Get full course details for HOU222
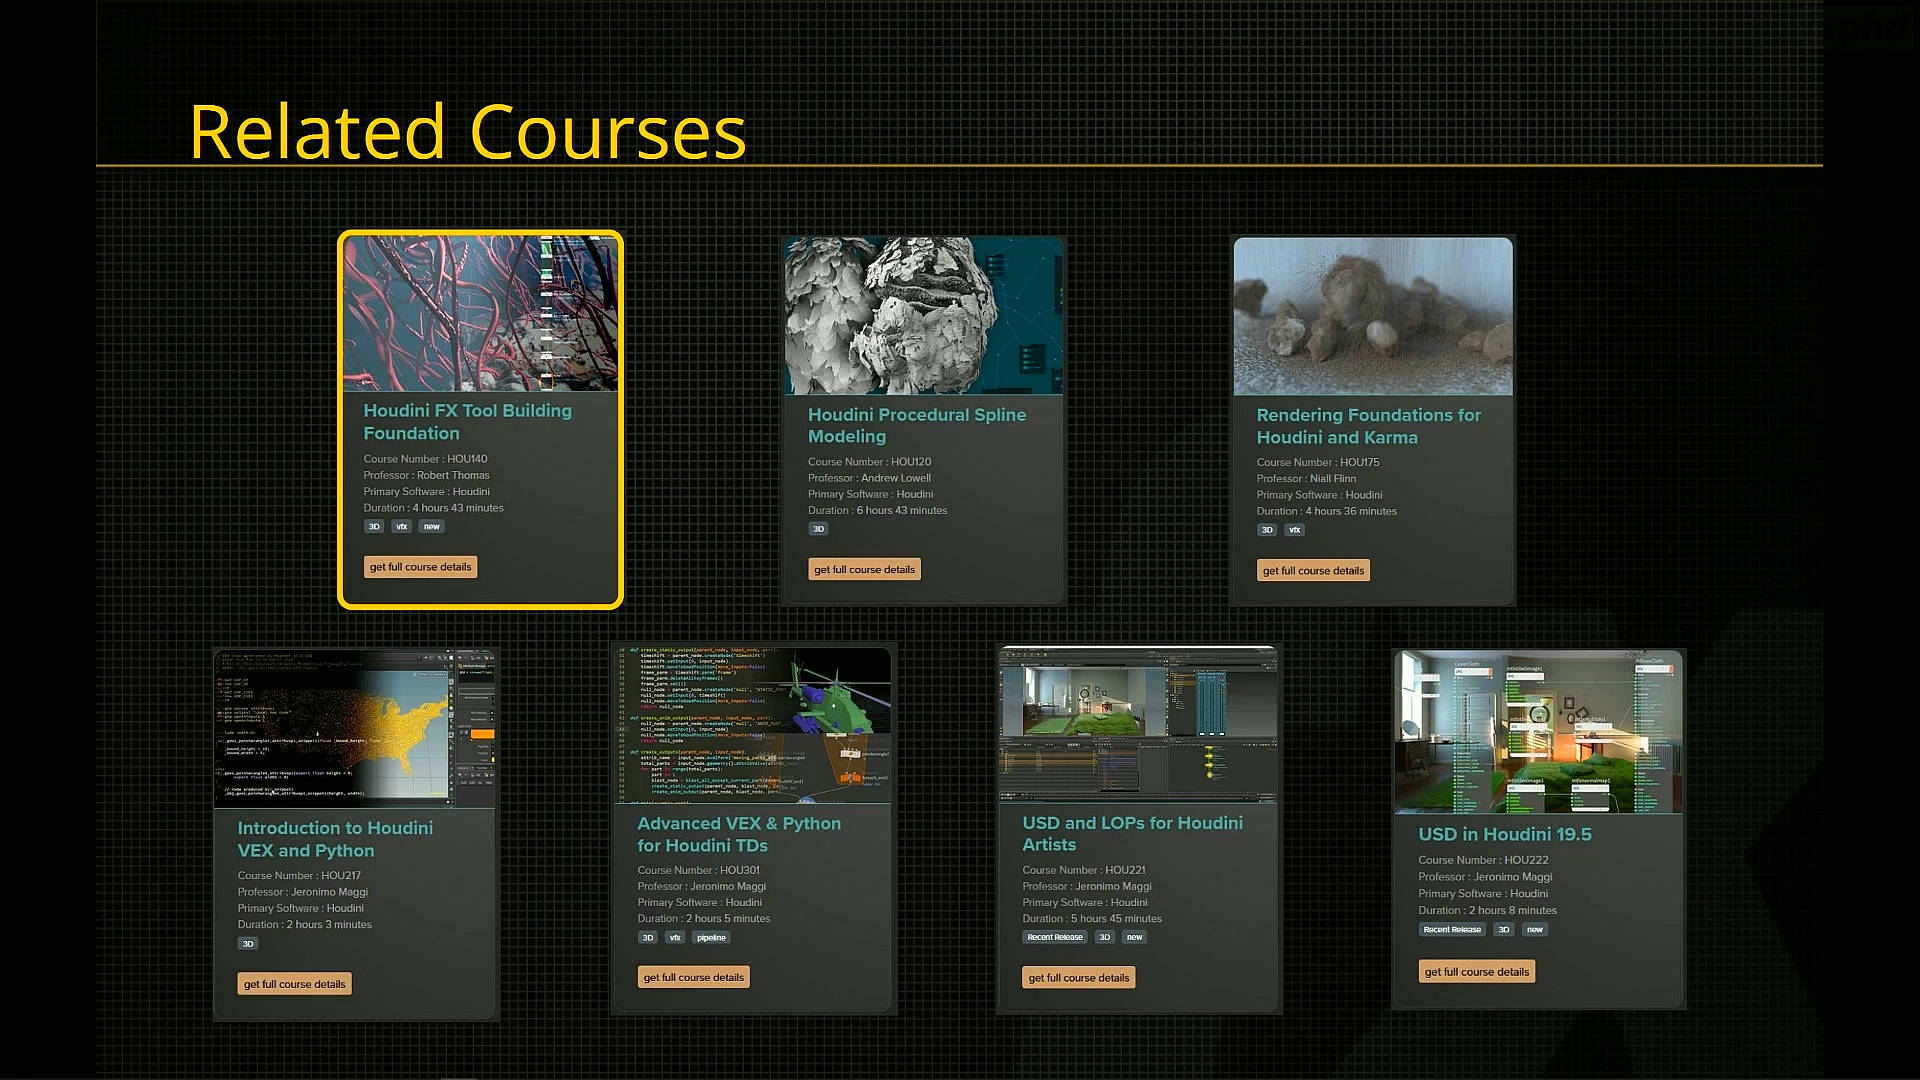 1476,972
